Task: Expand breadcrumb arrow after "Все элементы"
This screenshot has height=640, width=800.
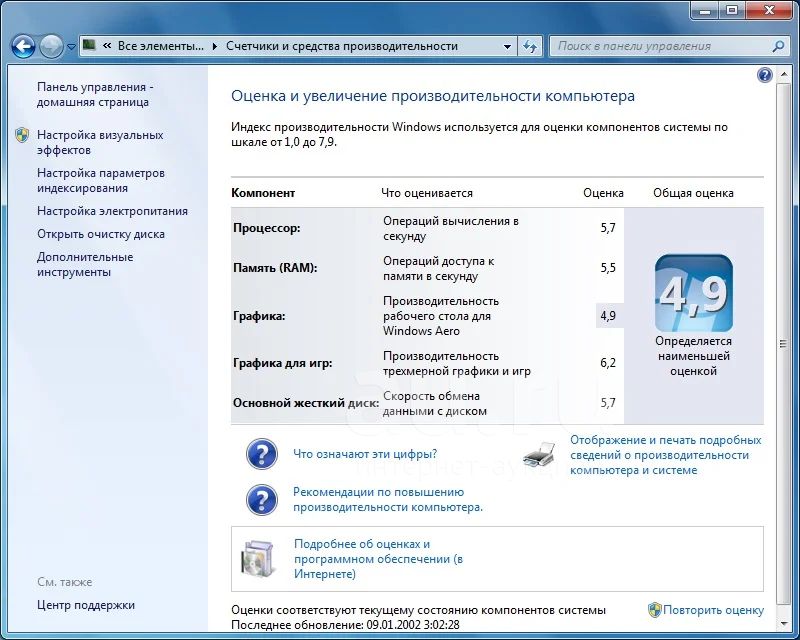Action: tap(215, 46)
